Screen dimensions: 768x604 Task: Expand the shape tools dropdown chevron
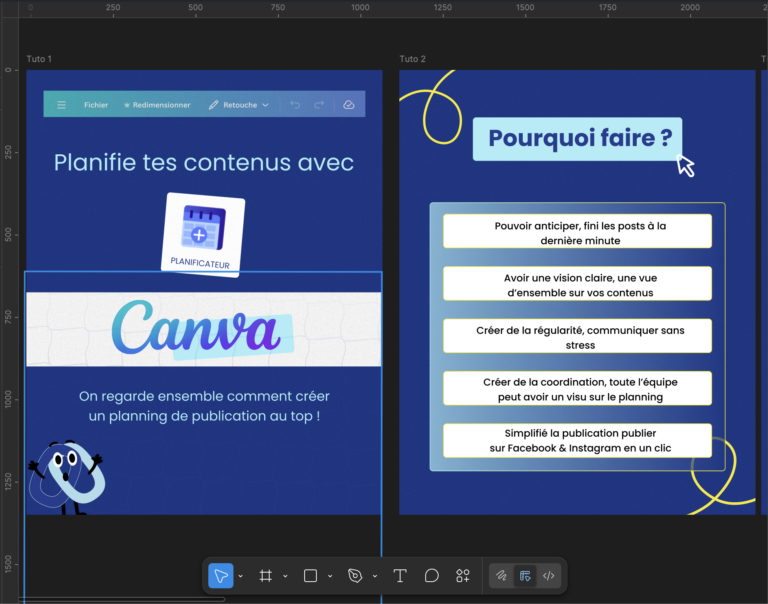tap(330, 576)
